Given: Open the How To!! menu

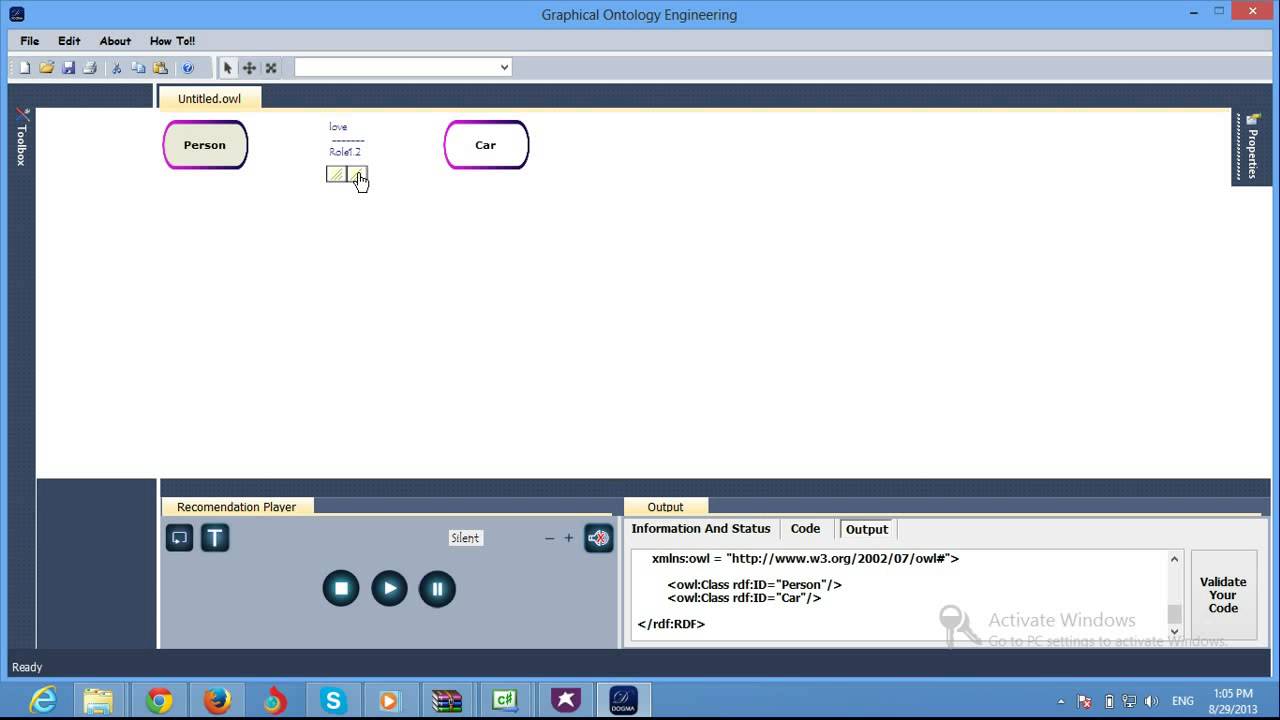Looking at the screenshot, I should [x=172, y=41].
